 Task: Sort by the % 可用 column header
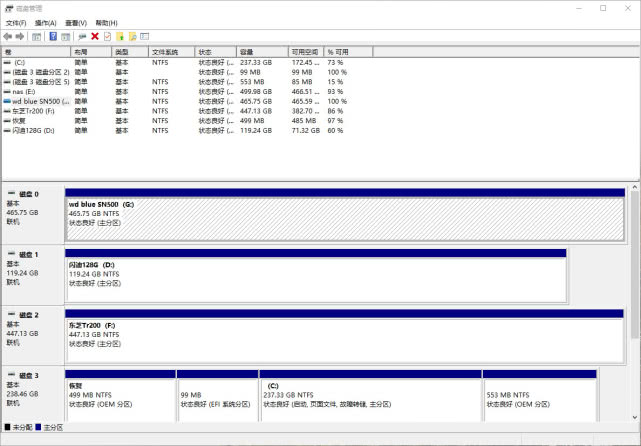tap(348, 52)
